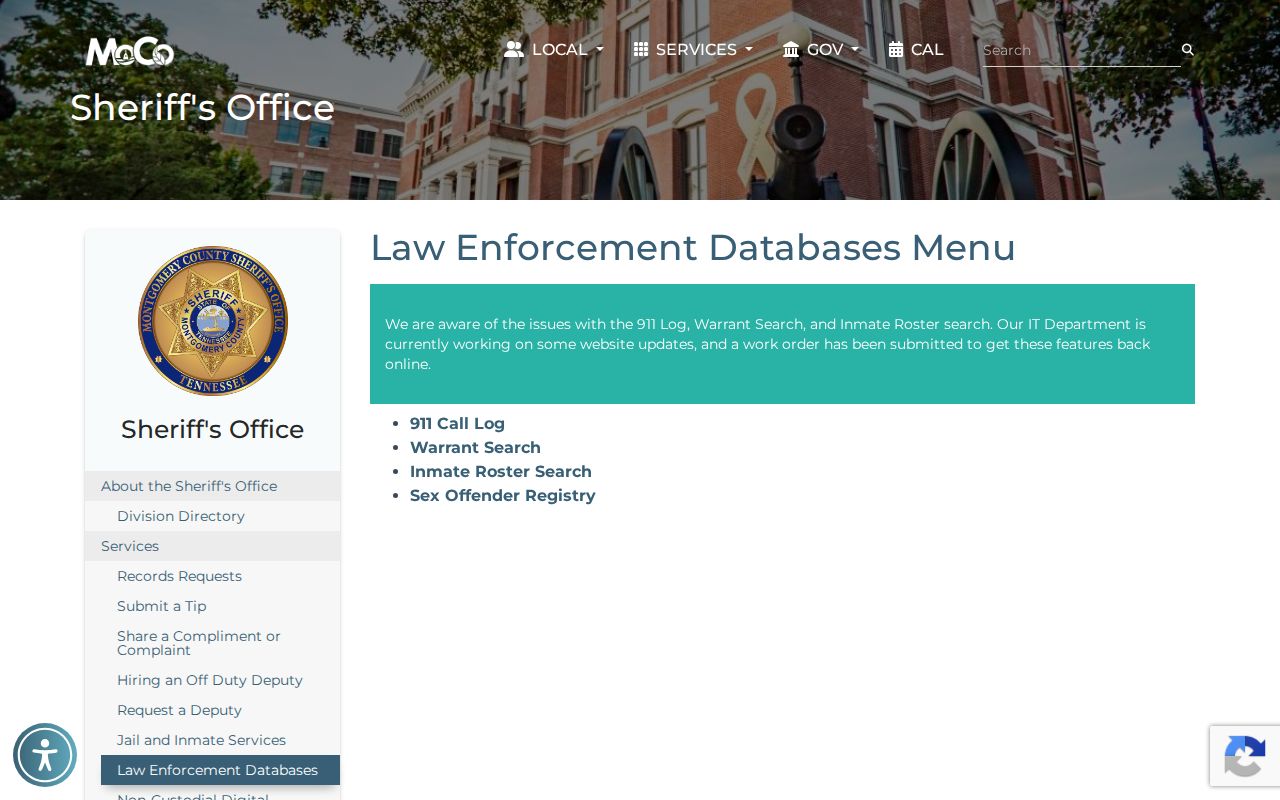Click the building icon beside GOV
The height and width of the screenshot is (800, 1280).
point(791,49)
